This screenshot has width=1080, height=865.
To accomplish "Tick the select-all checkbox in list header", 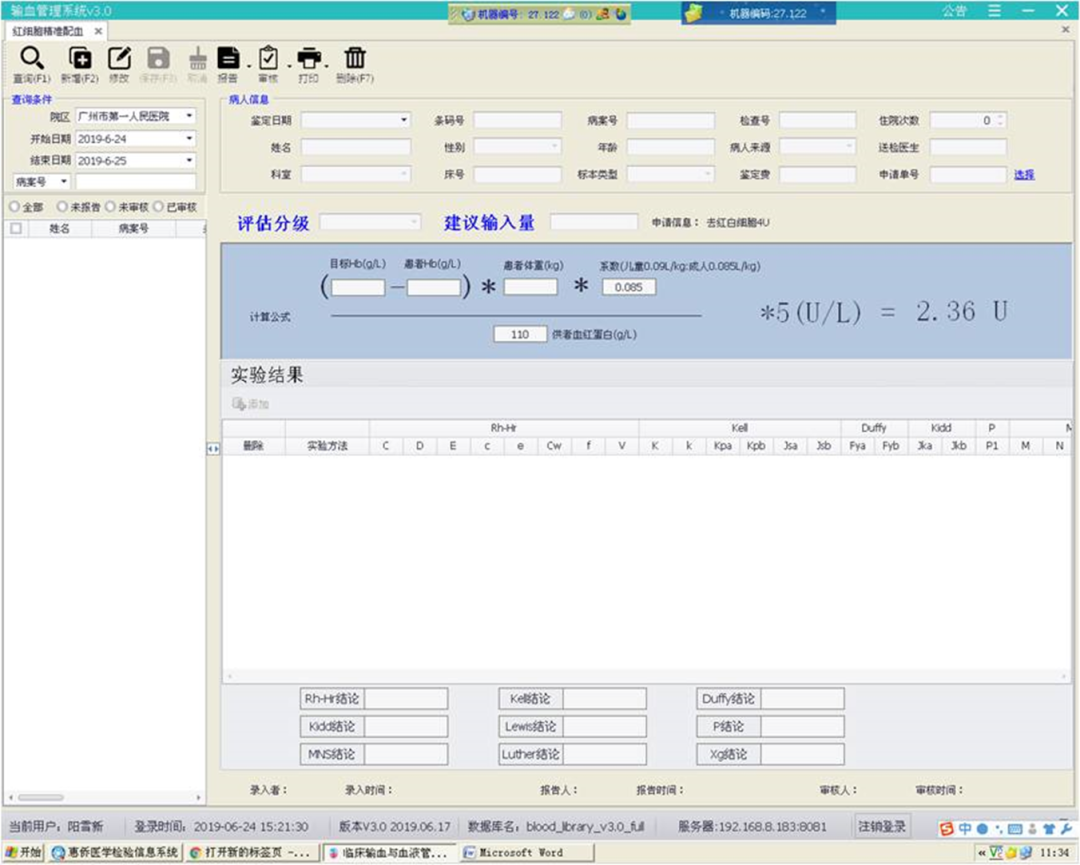I will [15, 228].
